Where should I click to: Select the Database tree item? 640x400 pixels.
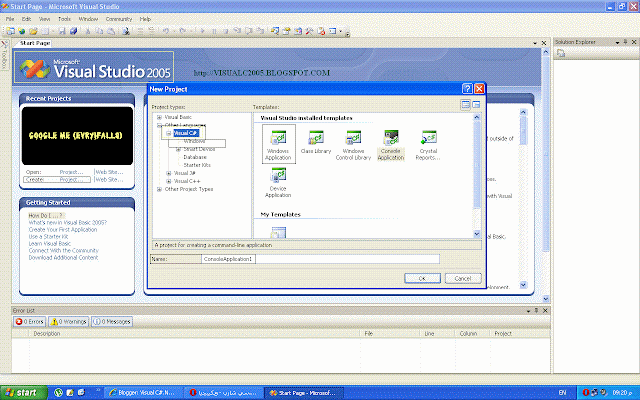coord(195,157)
